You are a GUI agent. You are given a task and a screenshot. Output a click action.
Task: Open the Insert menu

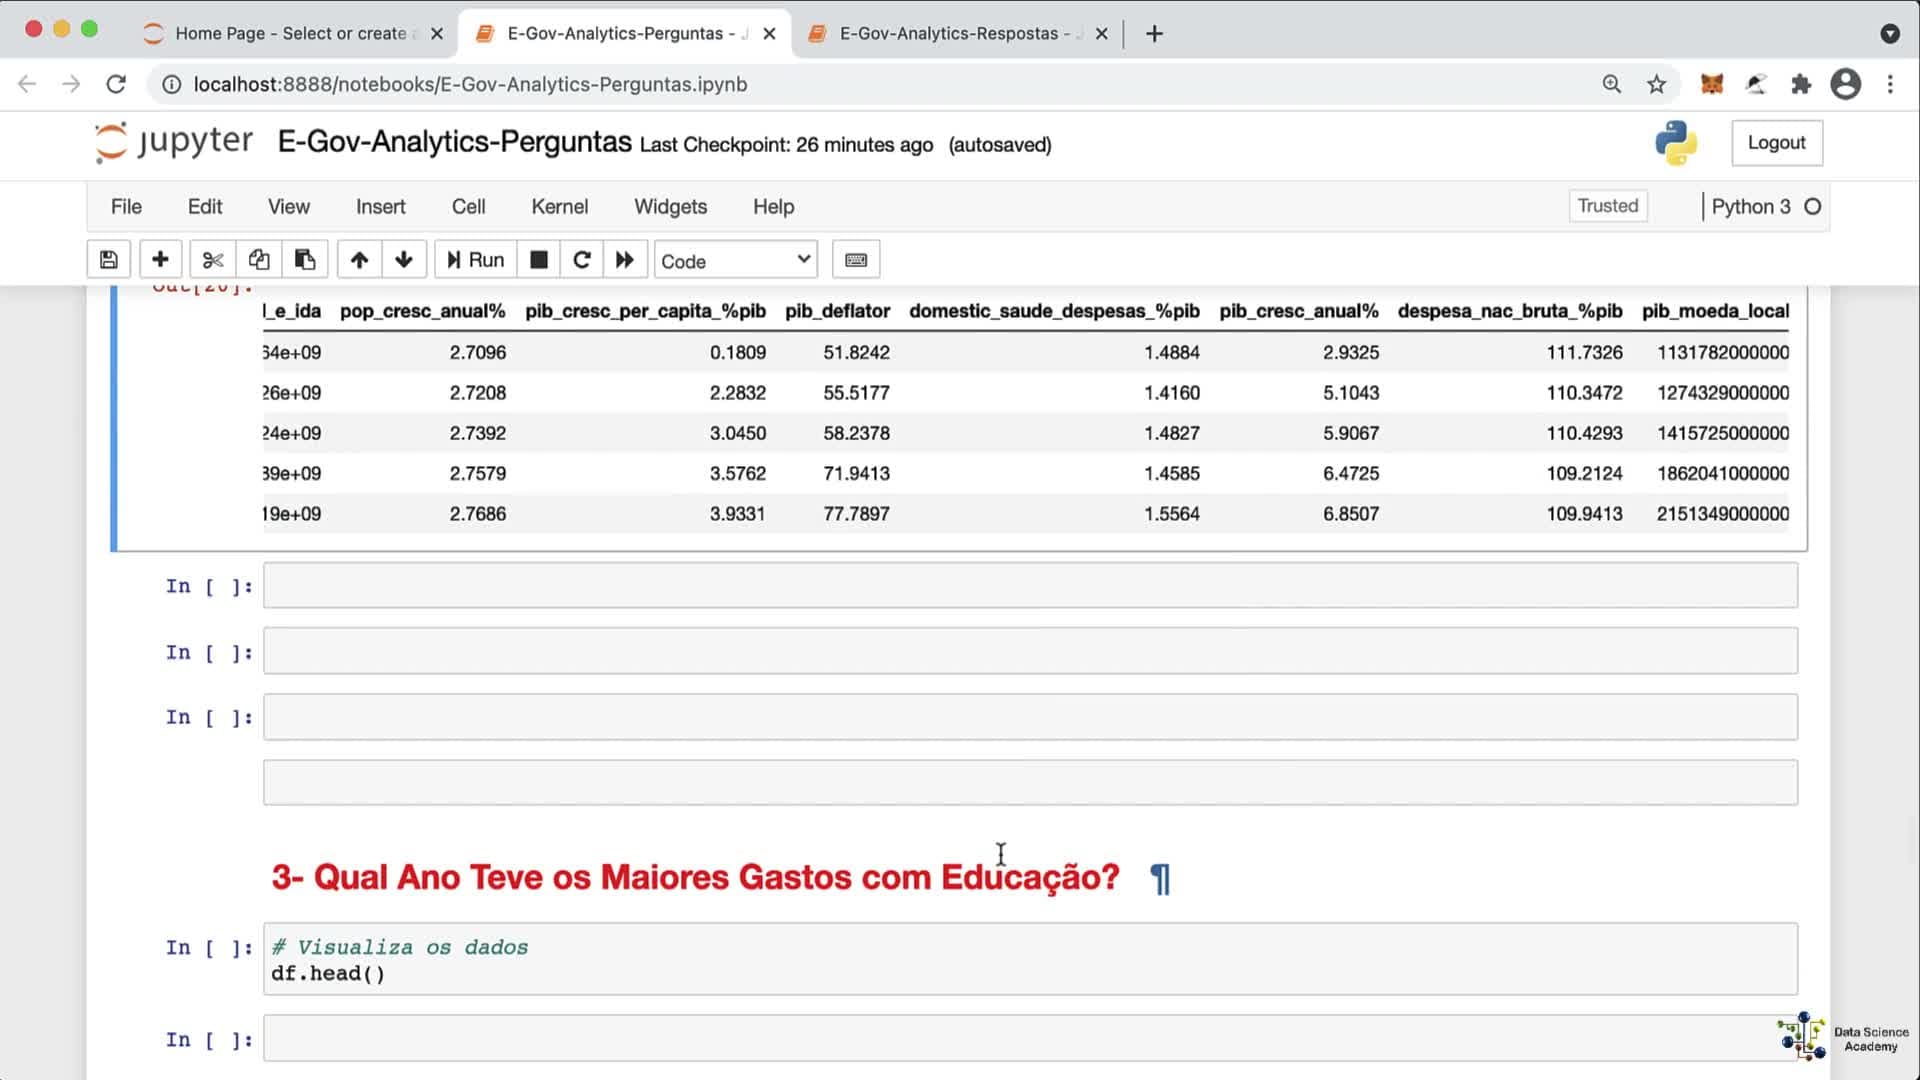tap(381, 207)
